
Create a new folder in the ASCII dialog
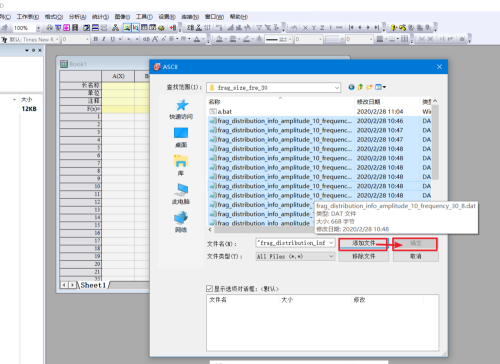[x=369, y=87]
